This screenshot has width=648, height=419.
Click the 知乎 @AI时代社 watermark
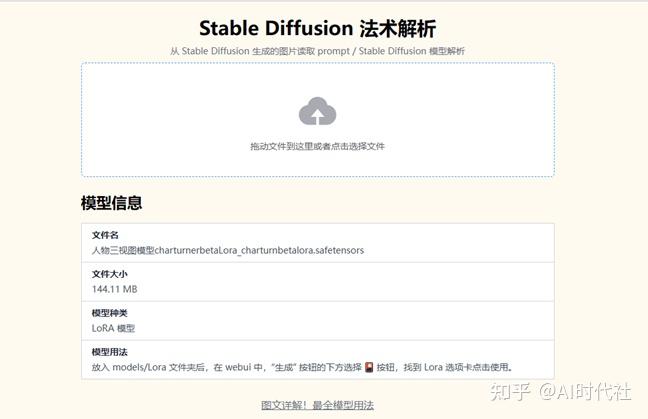(560, 391)
